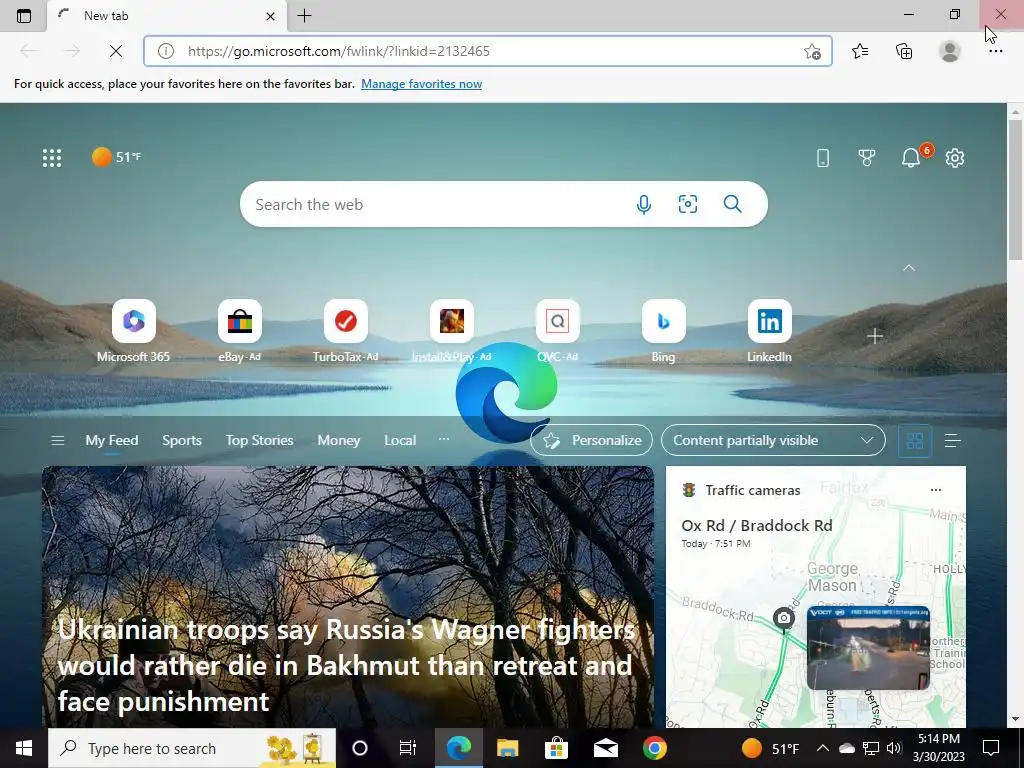Open Microsoft Store from taskbar
The image size is (1024, 768).
point(556,748)
